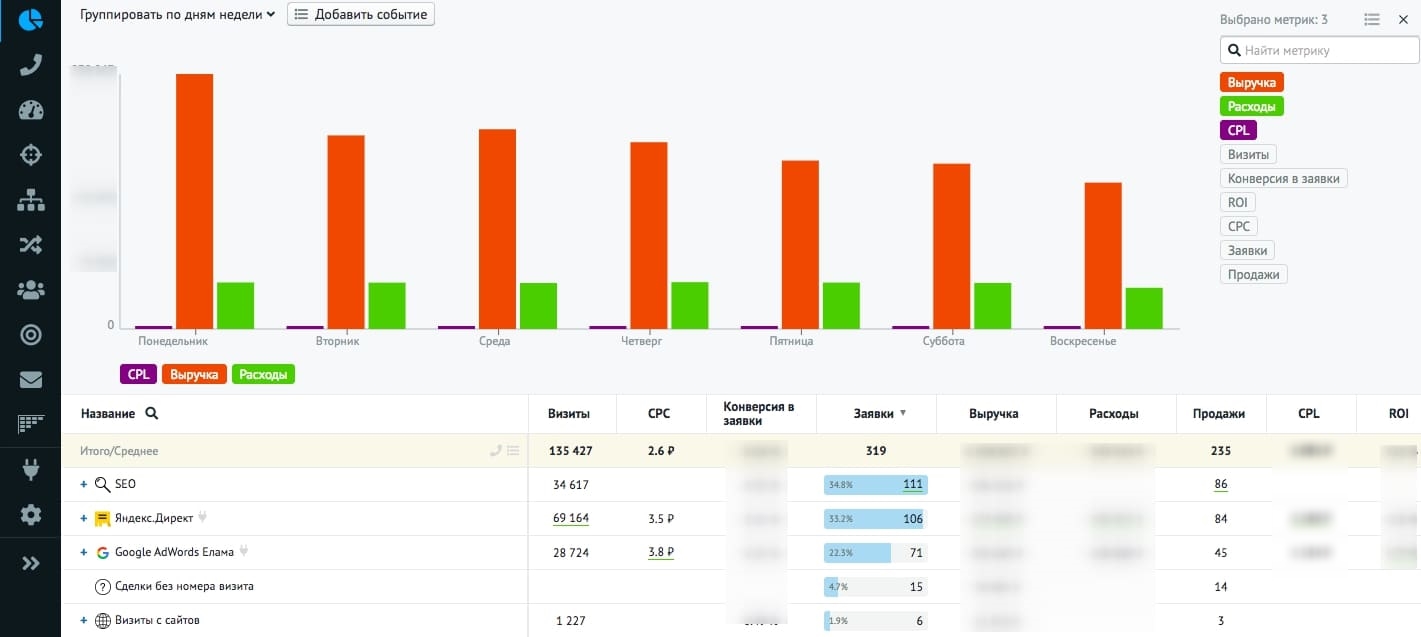Open the settings gear in sidebar
Image resolution: width=1421 pixels, height=637 pixels.
pos(30,515)
